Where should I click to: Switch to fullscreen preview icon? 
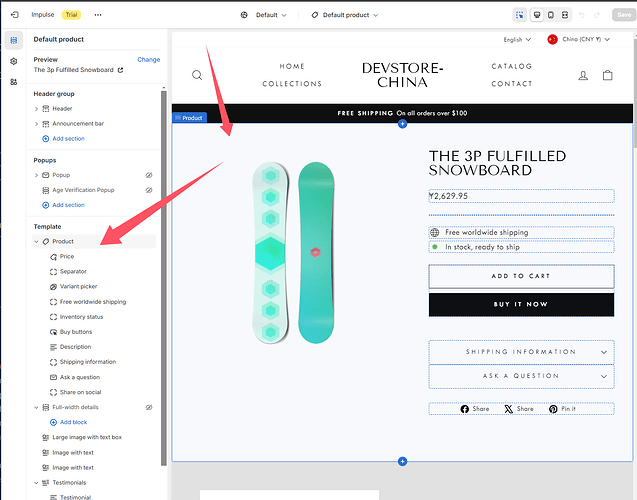tap(565, 15)
